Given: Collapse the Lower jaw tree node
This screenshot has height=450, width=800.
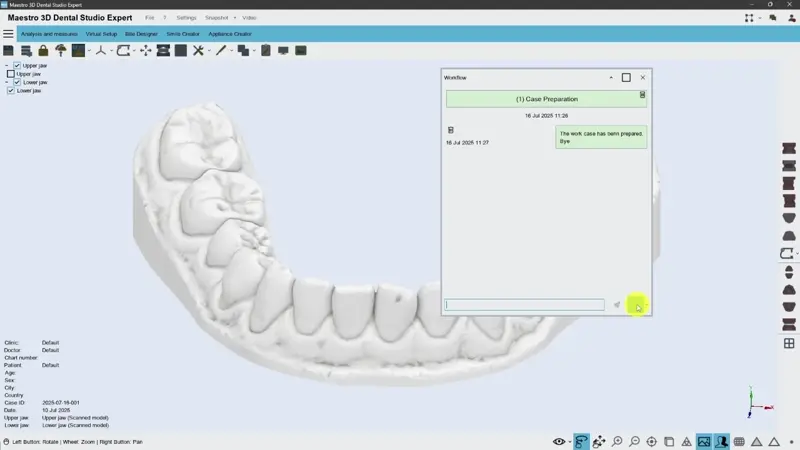Looking at the screenshot, I should pyautogui.click(x=6, y=82).
